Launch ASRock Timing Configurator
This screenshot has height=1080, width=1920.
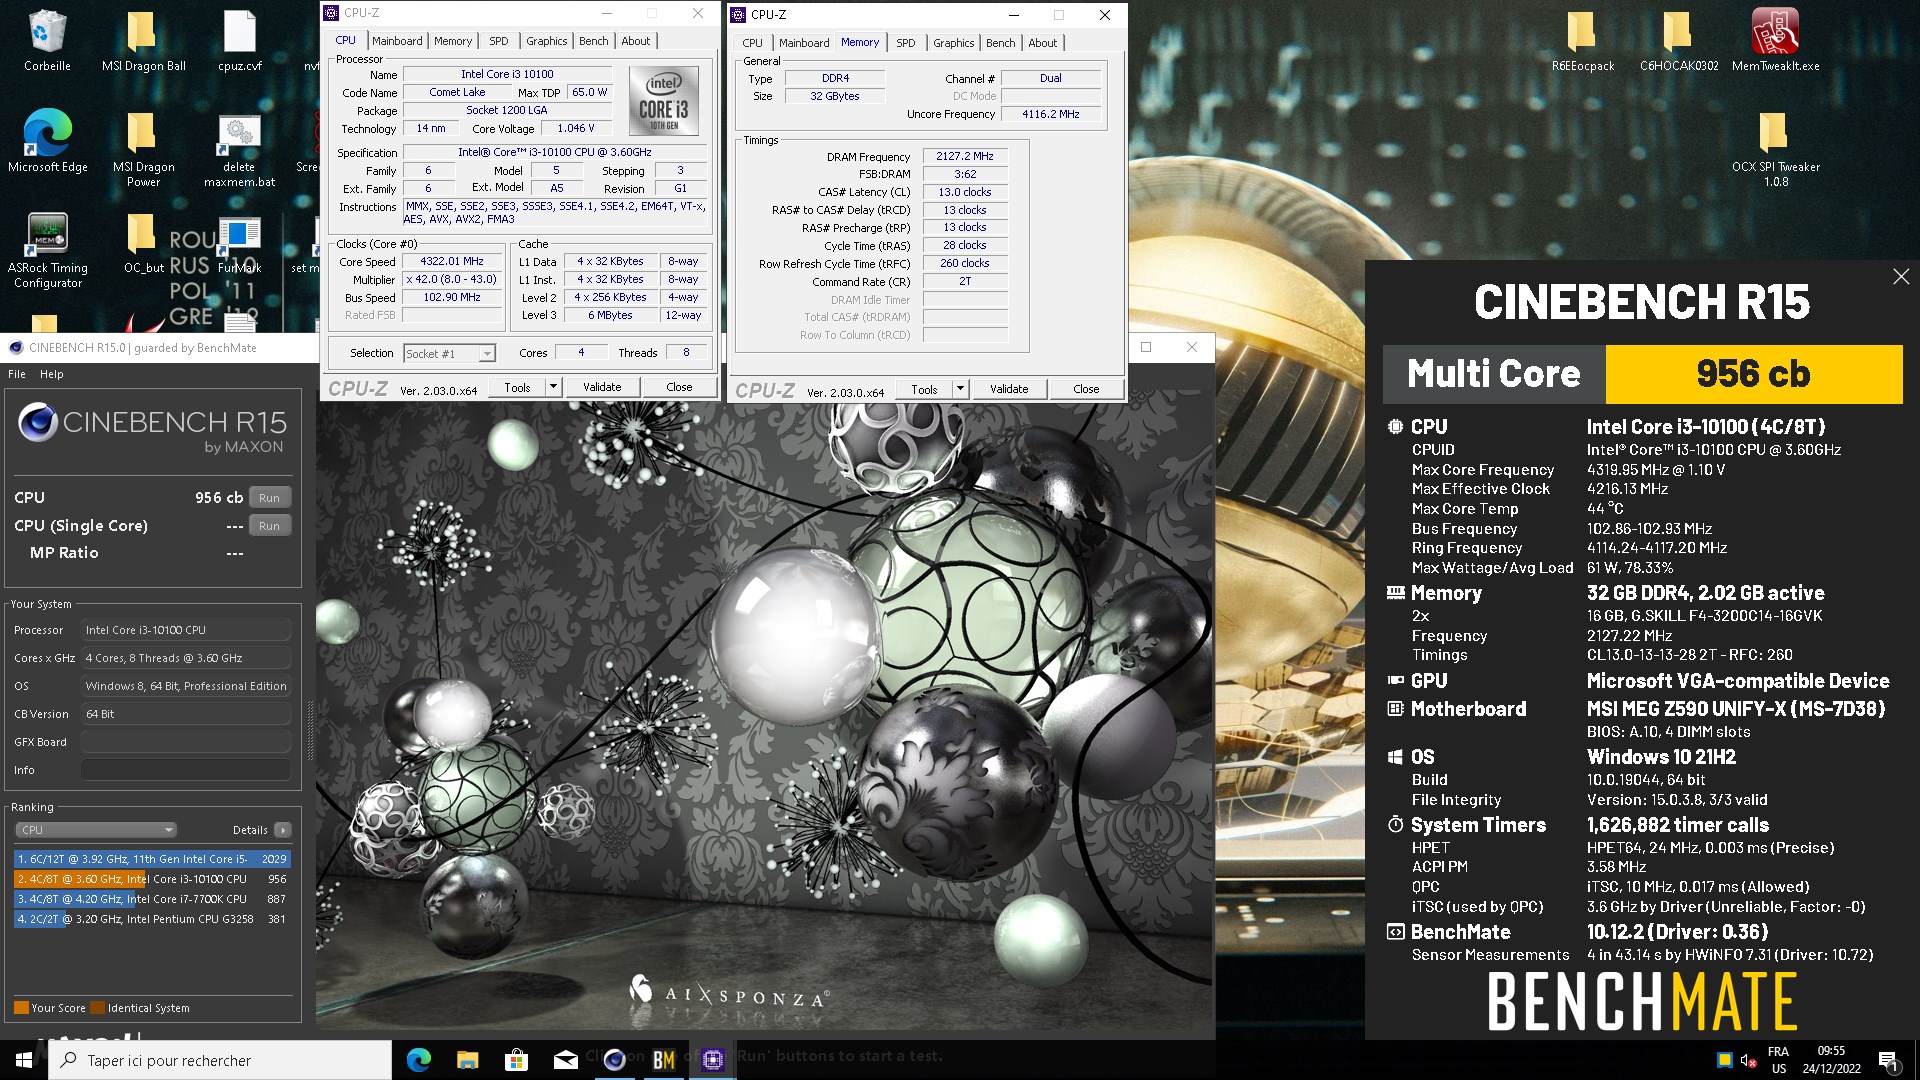pyautogui.click(x=47, y=250)
